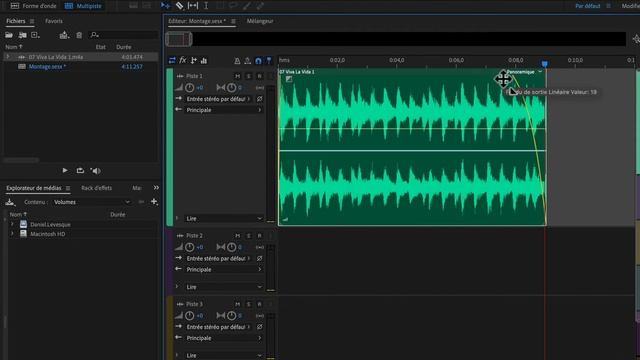This screenshot has width=640, height=360.
Task: Arm Piste 1 for recording with R
Action: click(259, 76)
